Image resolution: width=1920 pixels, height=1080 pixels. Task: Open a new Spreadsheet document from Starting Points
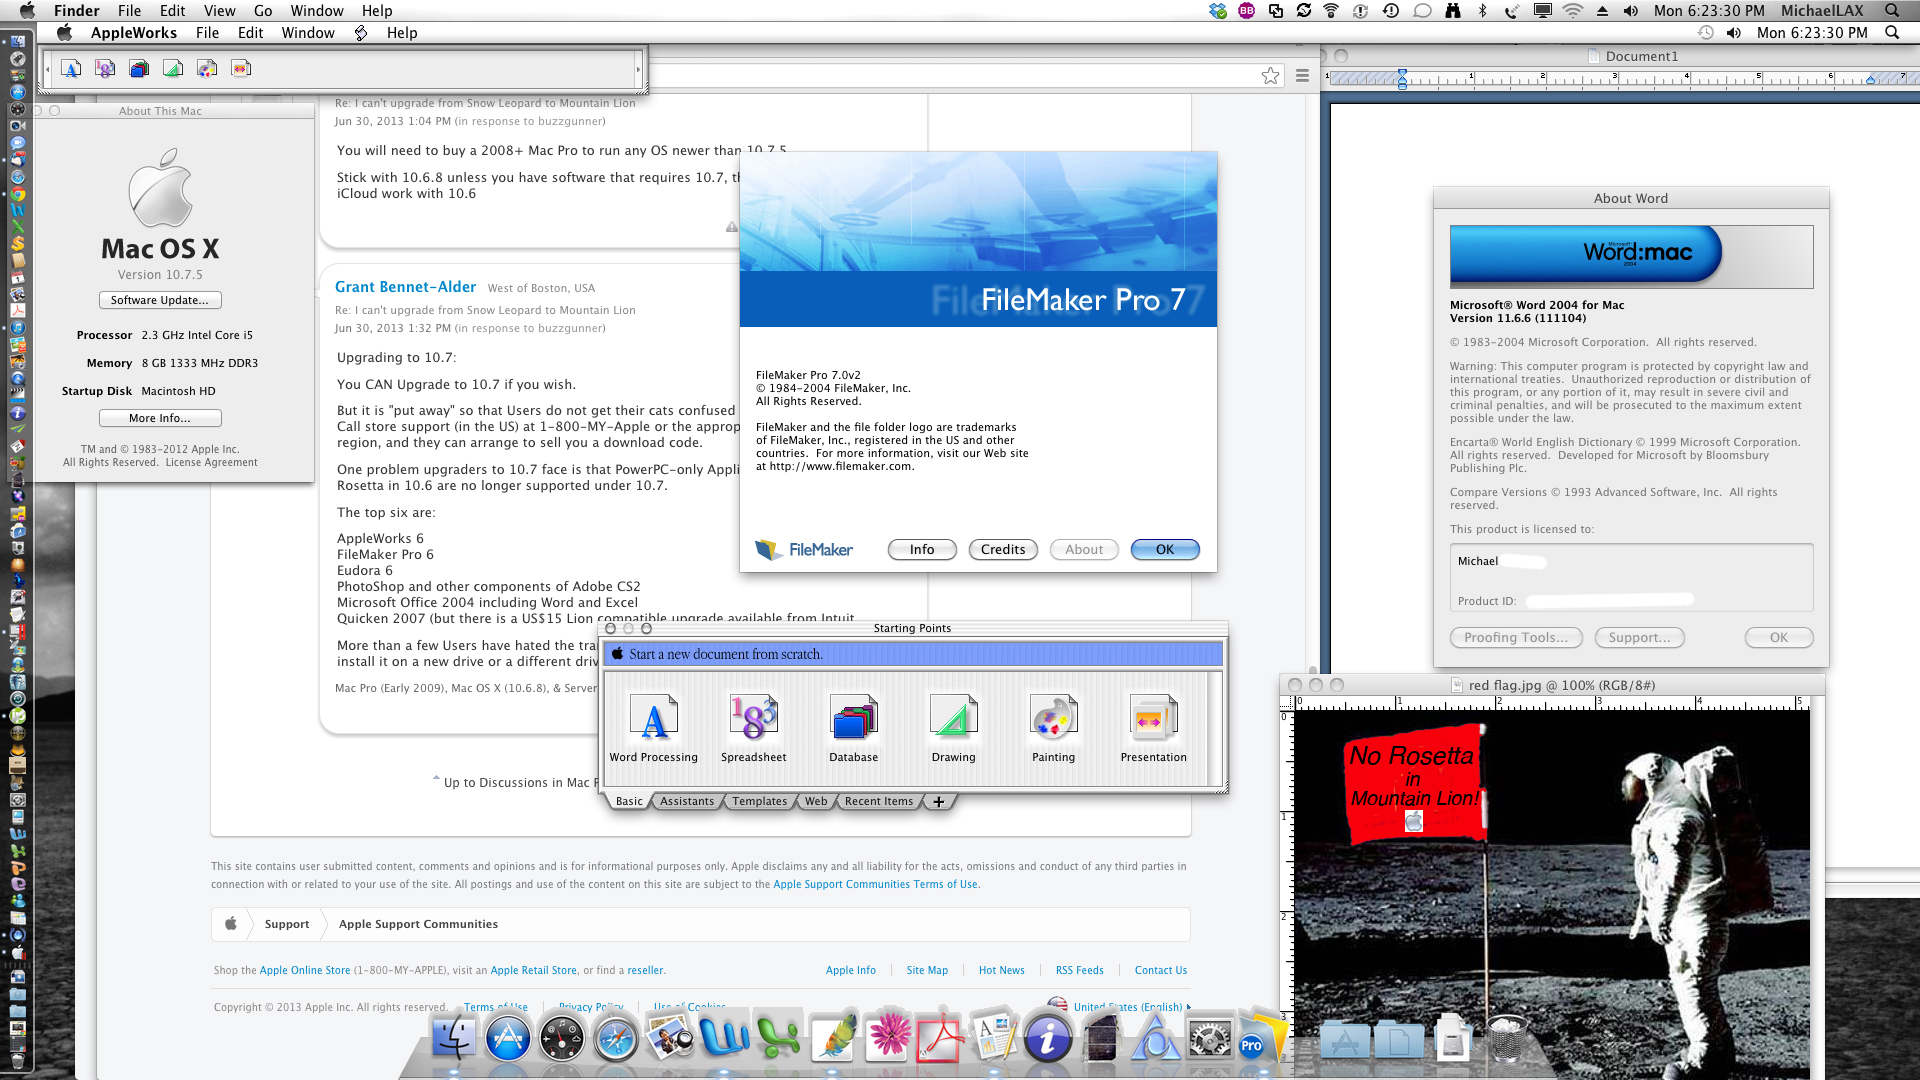[753, 718]
